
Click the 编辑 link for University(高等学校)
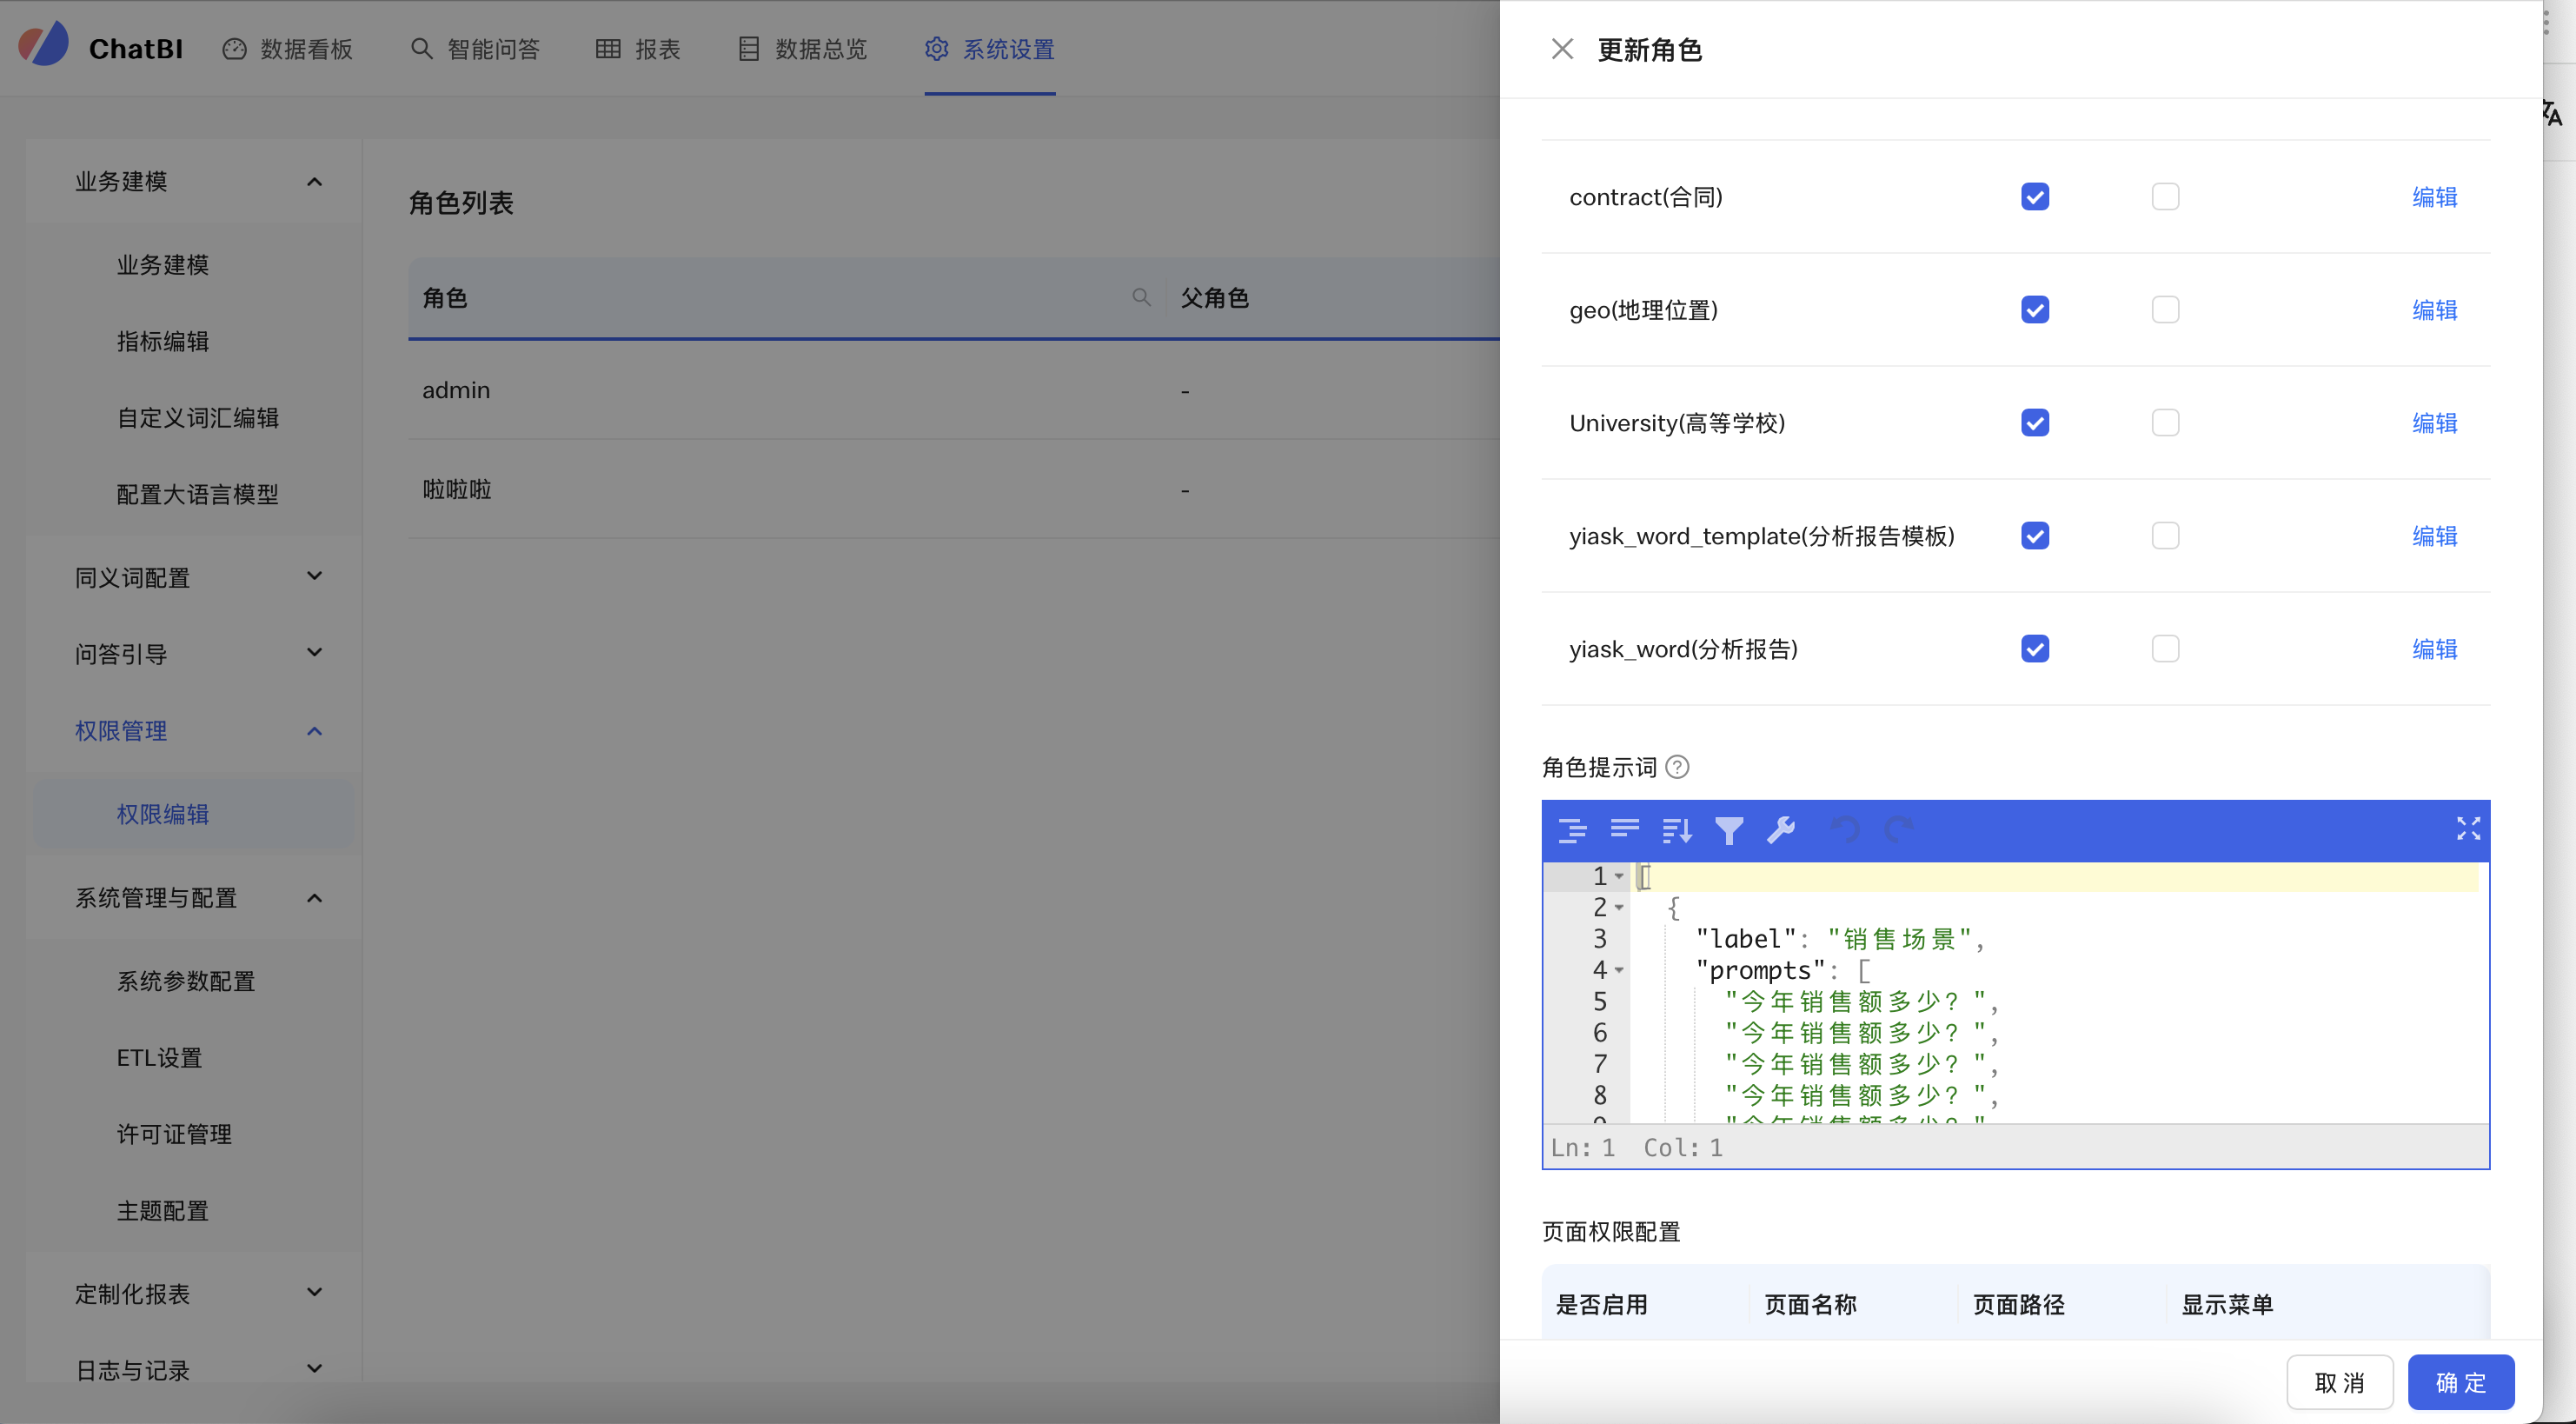click(2434, 422)
